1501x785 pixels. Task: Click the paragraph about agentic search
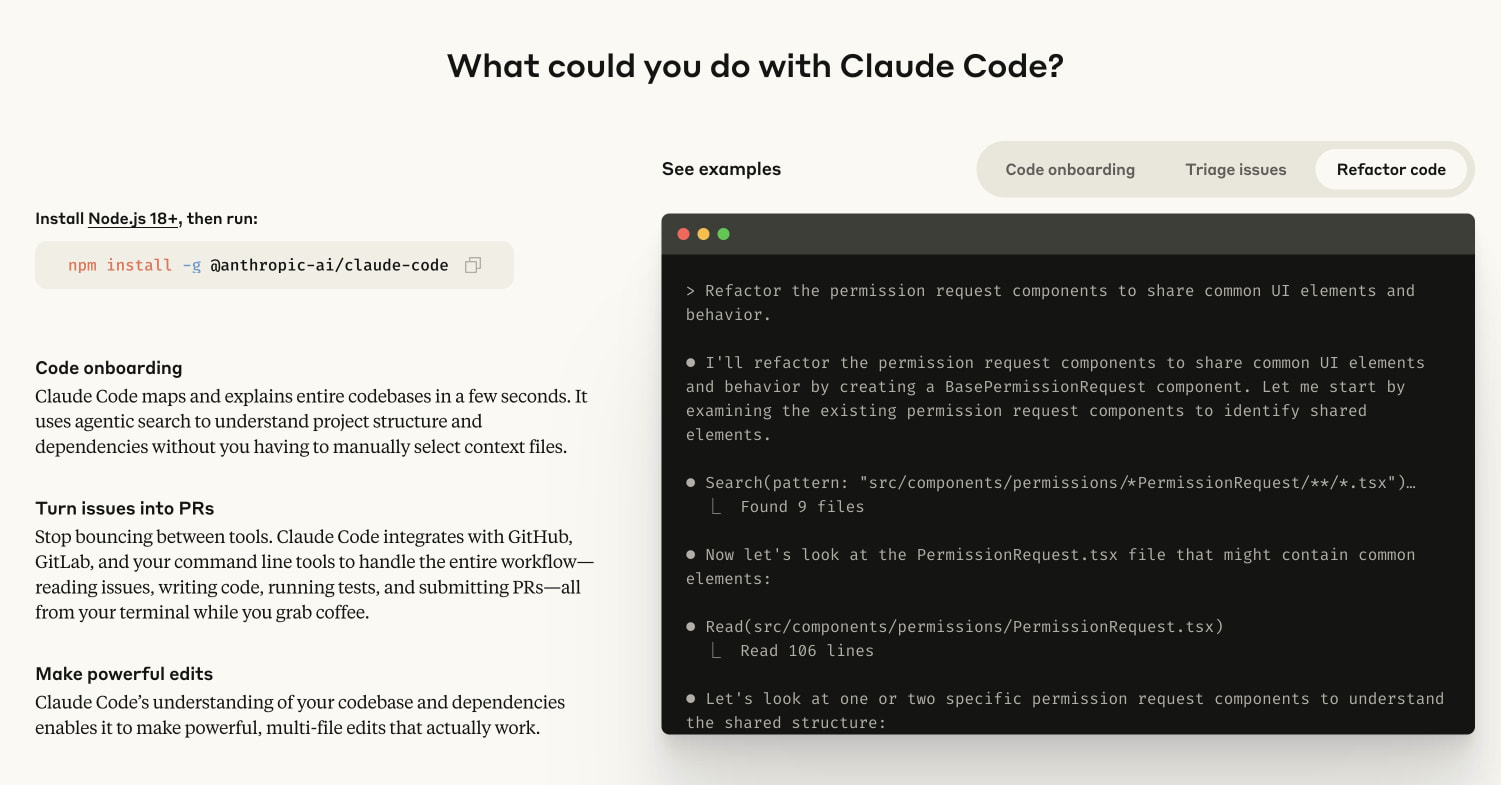pyautogui.click(x=311, y=421)
